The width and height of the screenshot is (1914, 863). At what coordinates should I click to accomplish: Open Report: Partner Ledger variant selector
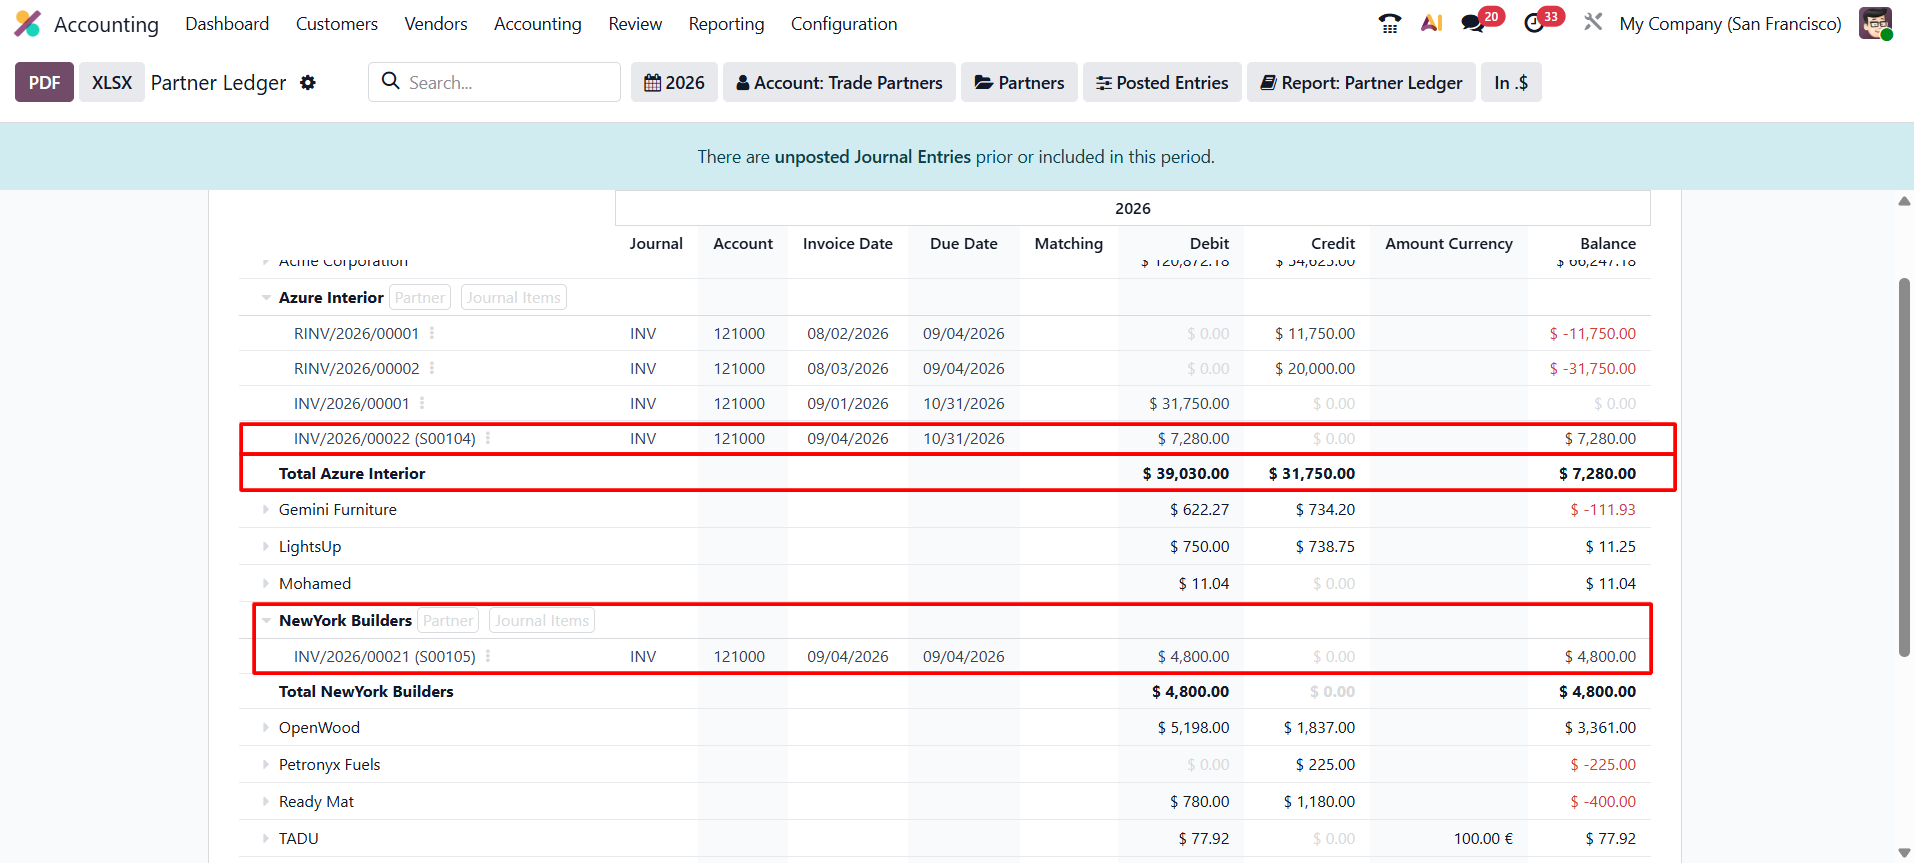[x=1361, y=82]
